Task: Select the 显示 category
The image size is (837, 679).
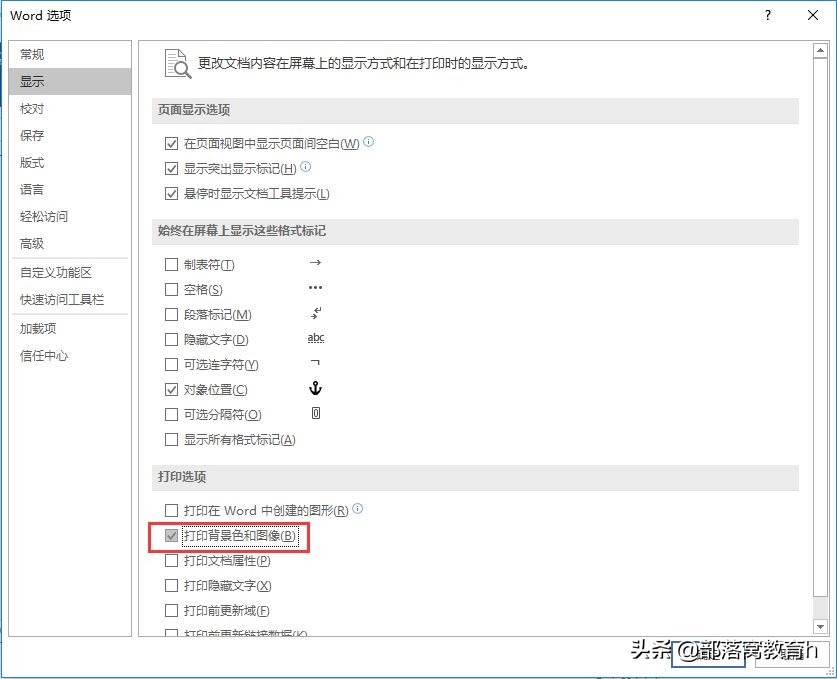Action: (70, 82)
